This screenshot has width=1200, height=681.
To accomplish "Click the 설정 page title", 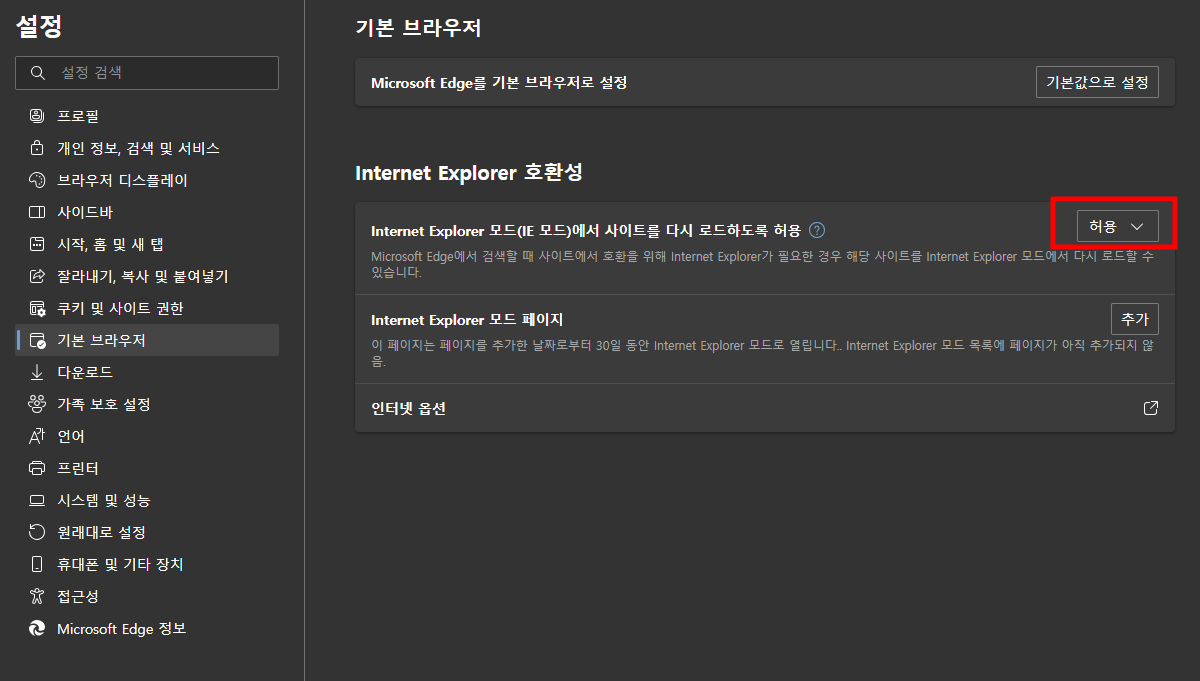I will [x=39, y=27].
